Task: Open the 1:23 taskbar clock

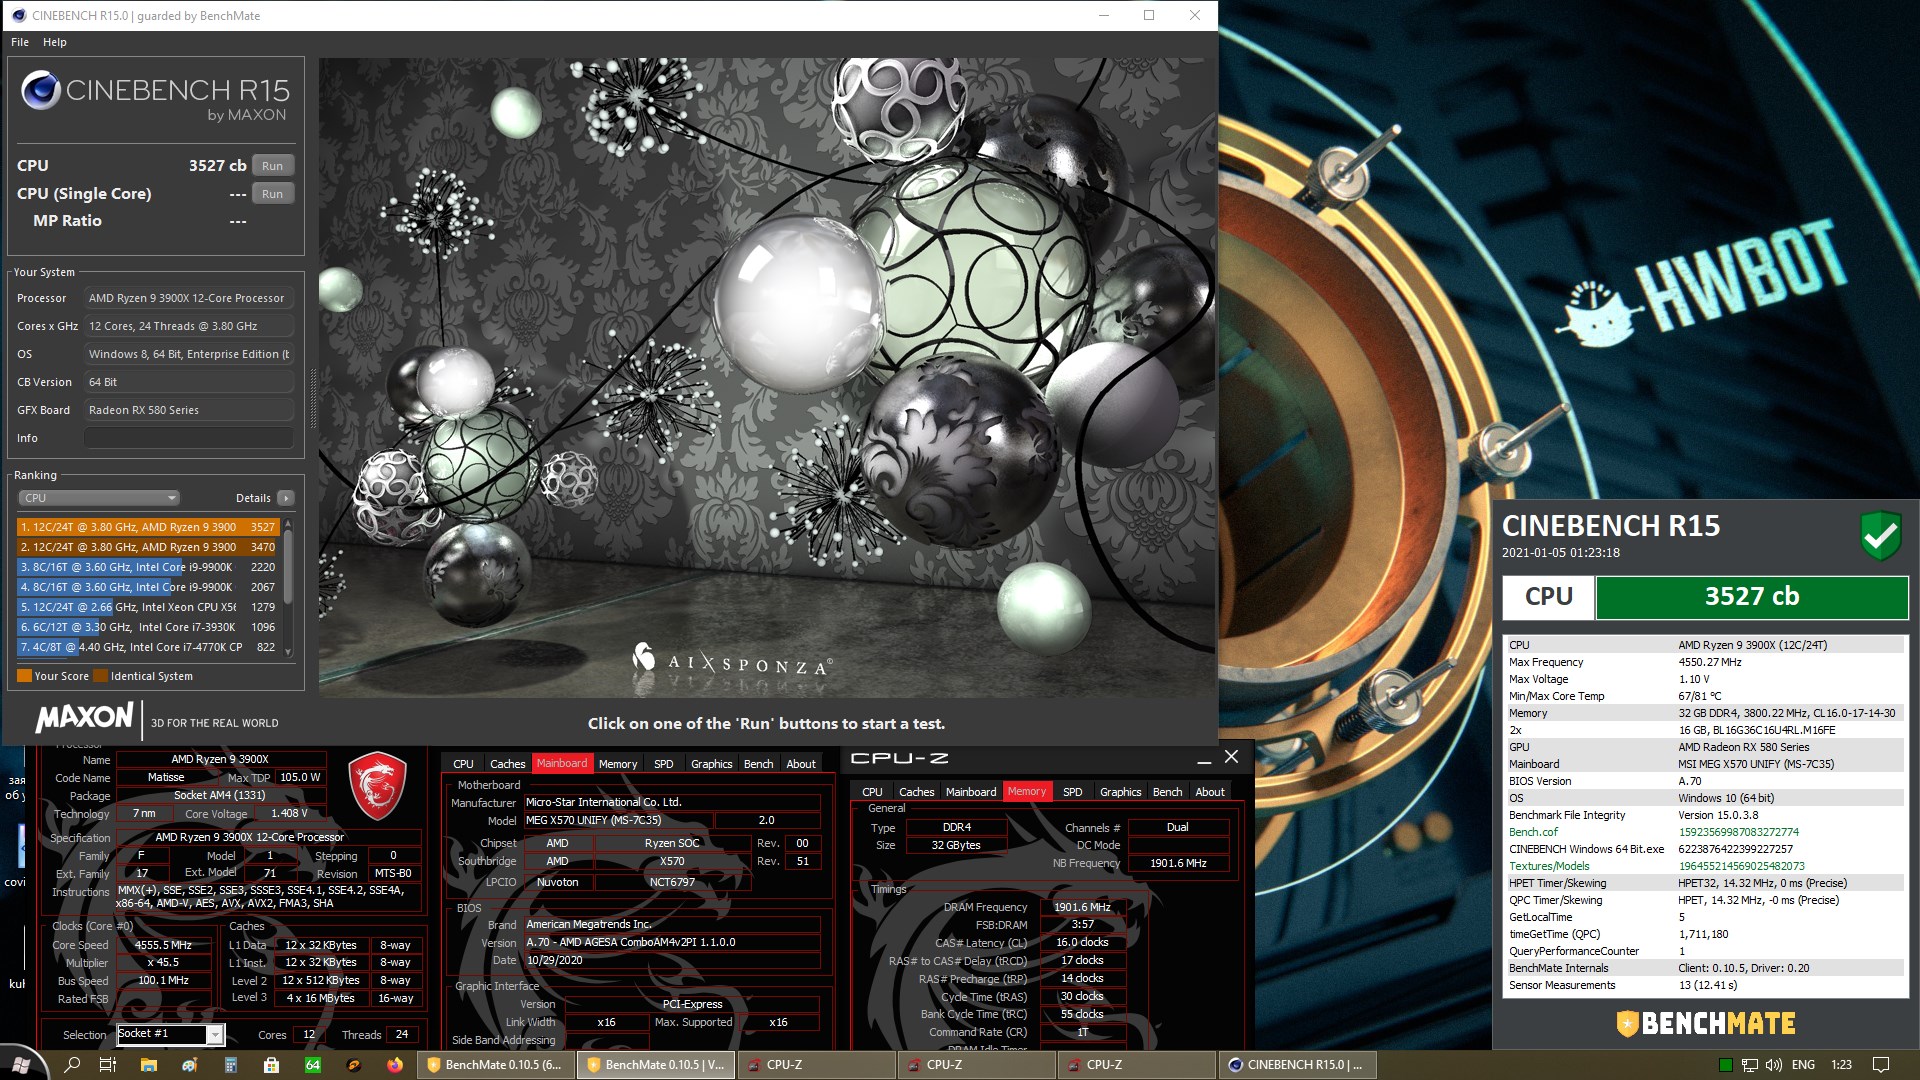Action: [1842, 1065]
